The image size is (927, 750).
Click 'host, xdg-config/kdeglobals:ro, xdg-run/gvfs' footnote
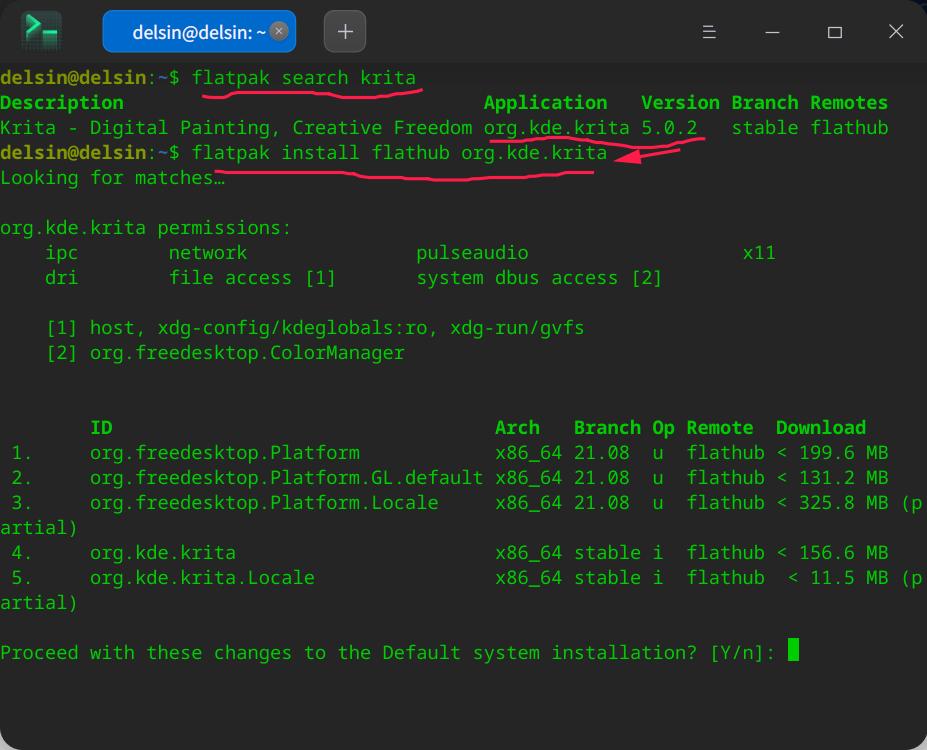[x=337, y=328]
